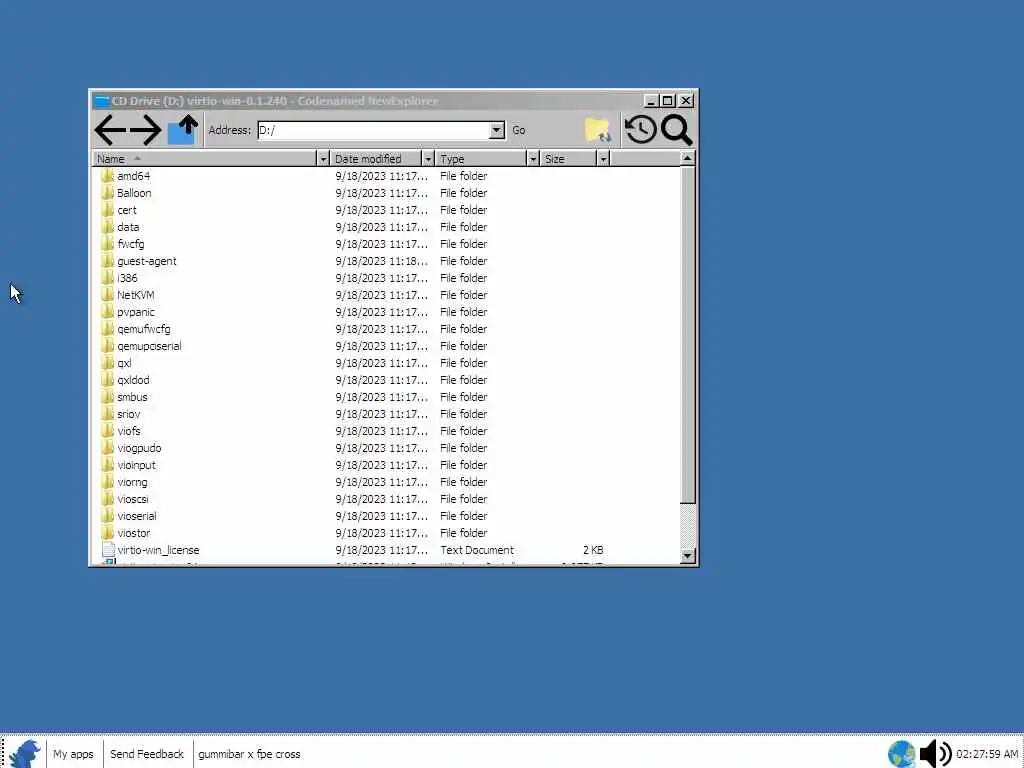Select the viorng folder
Viewport: 1024px width, 768px height.
click(x=133, y=481)
